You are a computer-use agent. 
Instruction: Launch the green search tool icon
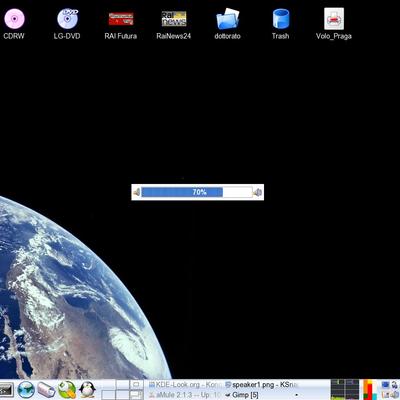67,390
